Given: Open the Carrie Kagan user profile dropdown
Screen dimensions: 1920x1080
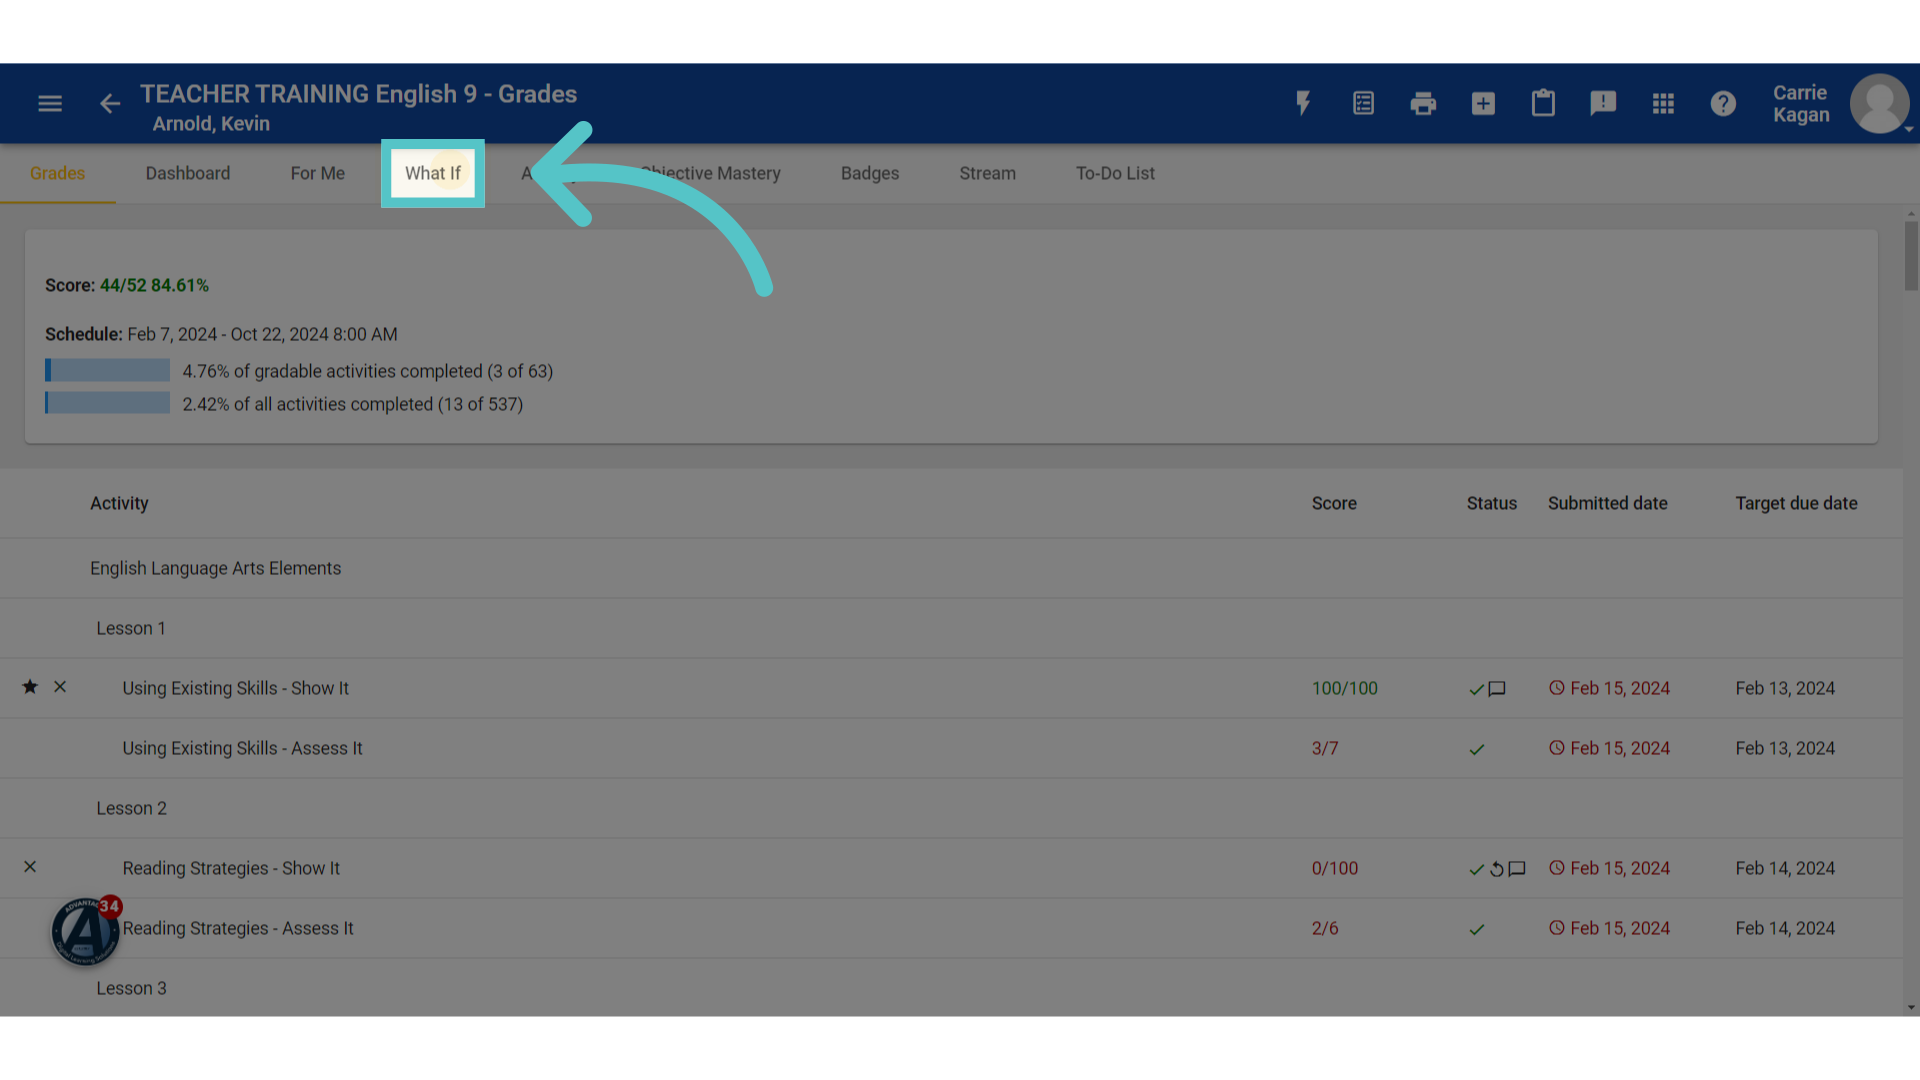Looking at the screenshot, I should point(1841,103).
